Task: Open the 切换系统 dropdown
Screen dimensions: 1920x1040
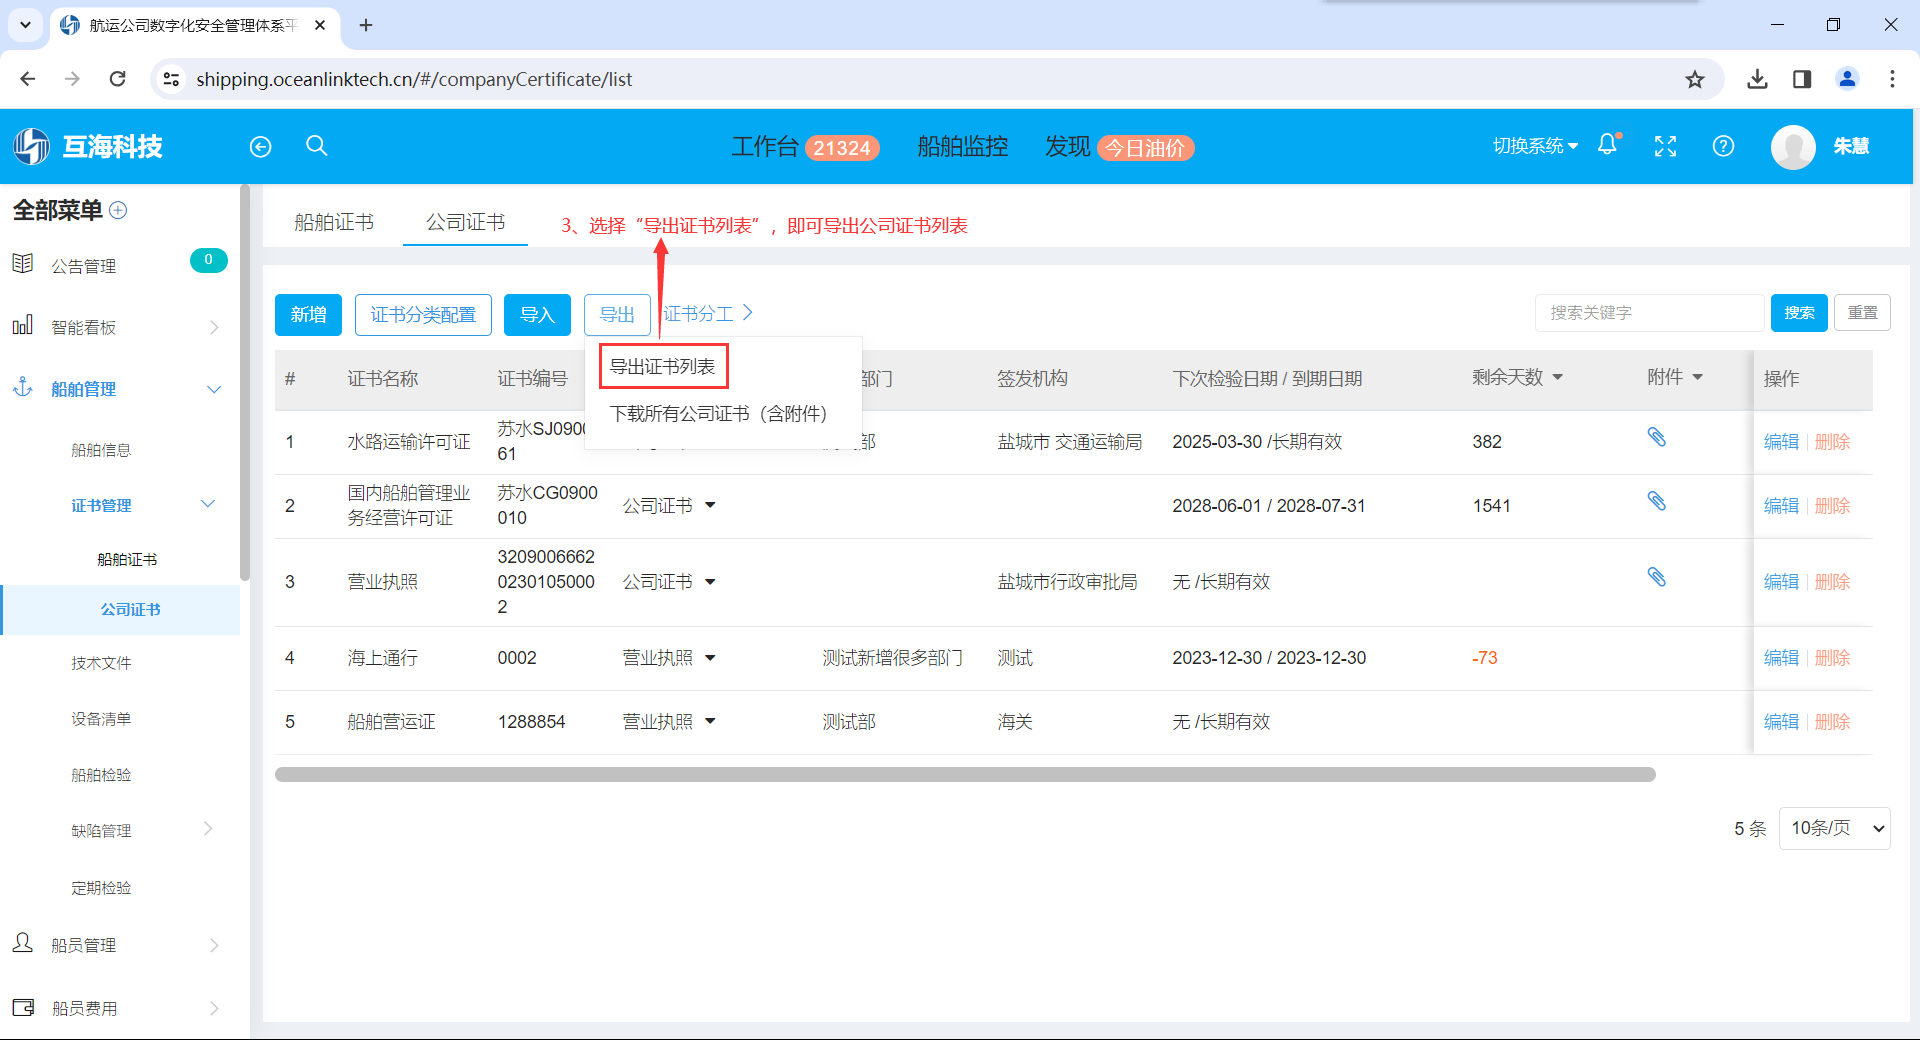Action: pos(1535,146)
